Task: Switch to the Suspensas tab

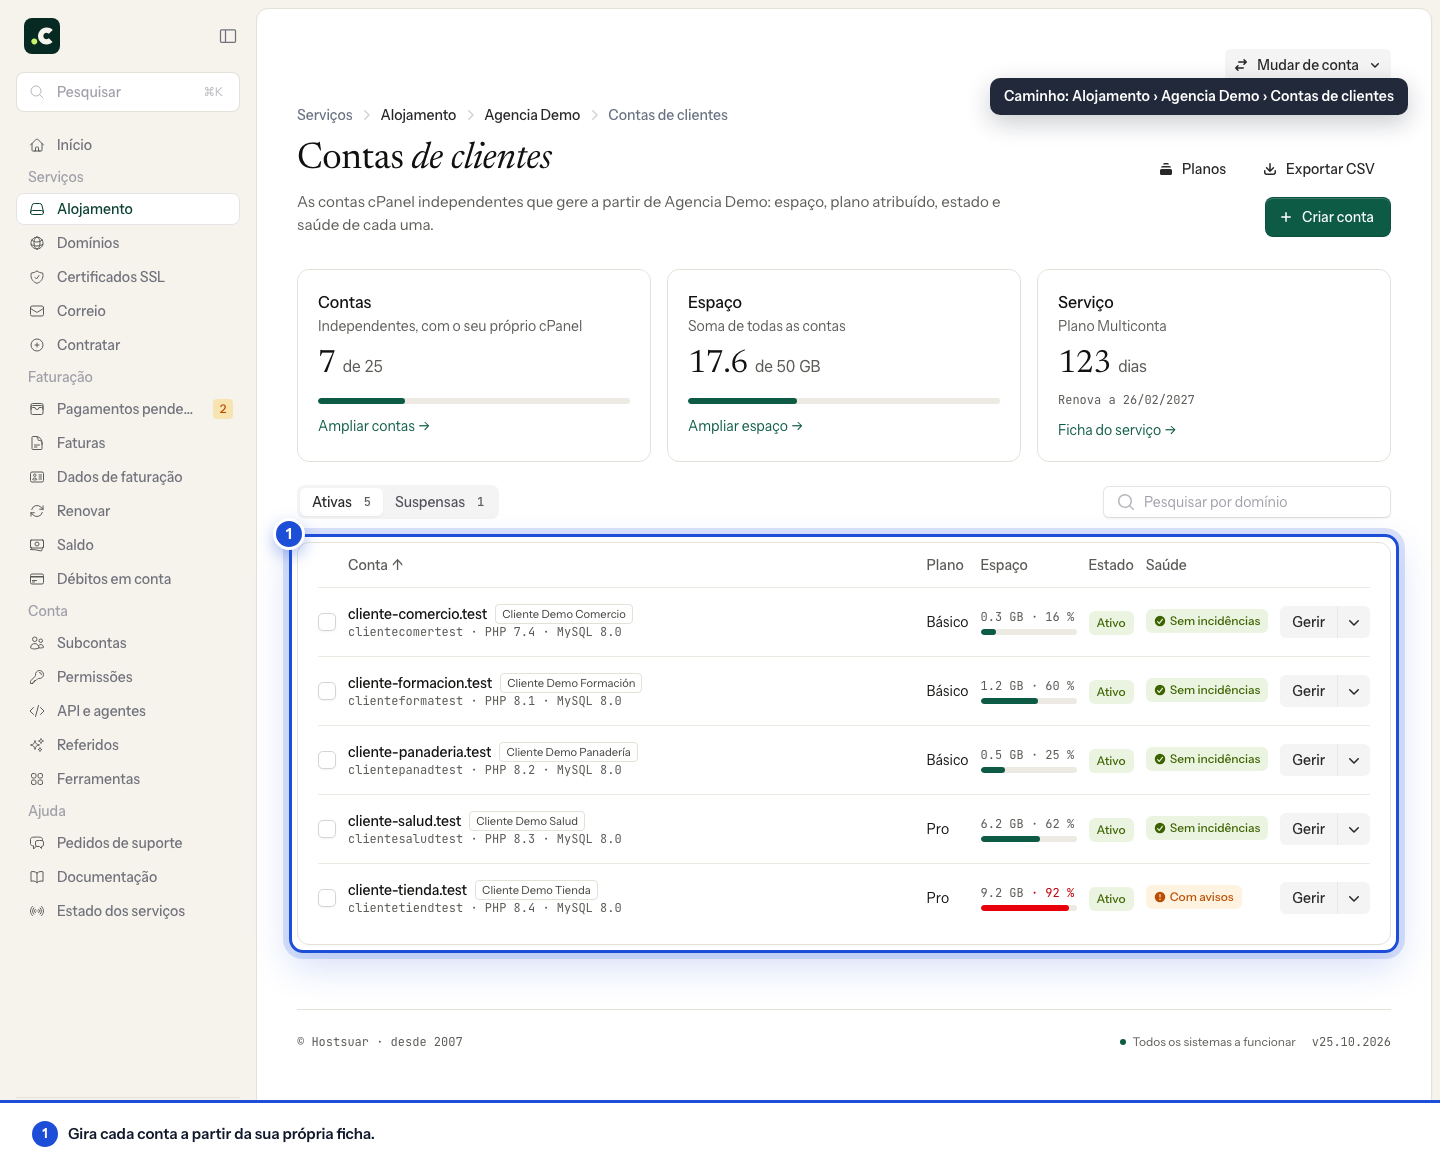Action: tap(440, 502)
